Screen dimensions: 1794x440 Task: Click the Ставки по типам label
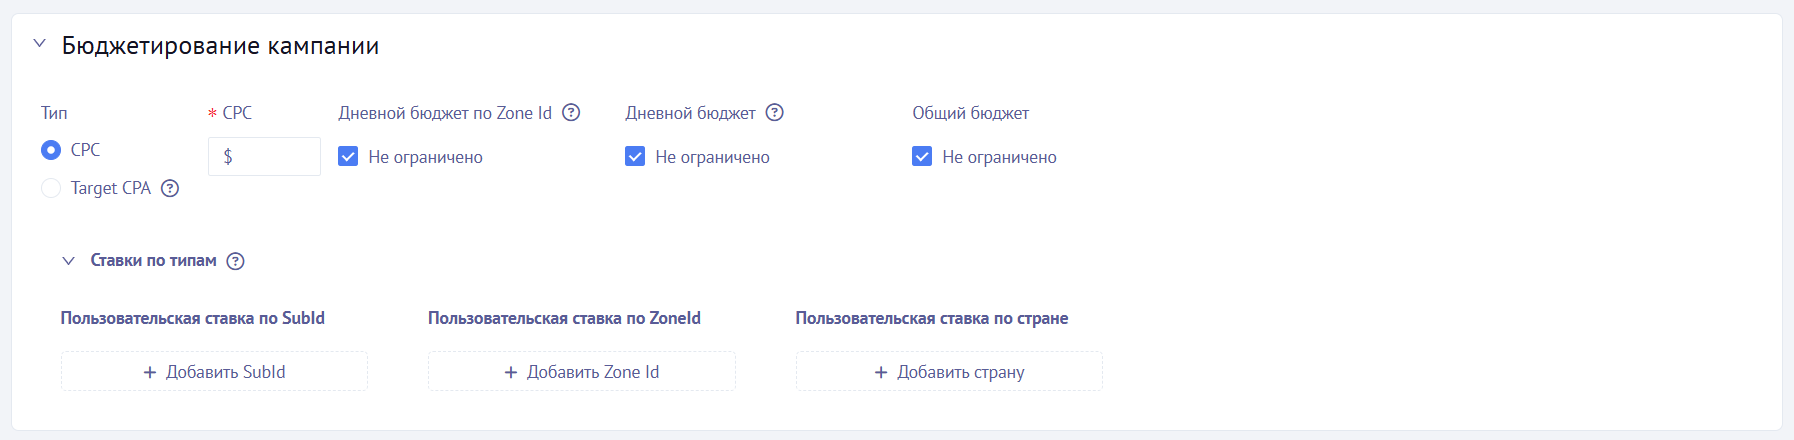153,261
